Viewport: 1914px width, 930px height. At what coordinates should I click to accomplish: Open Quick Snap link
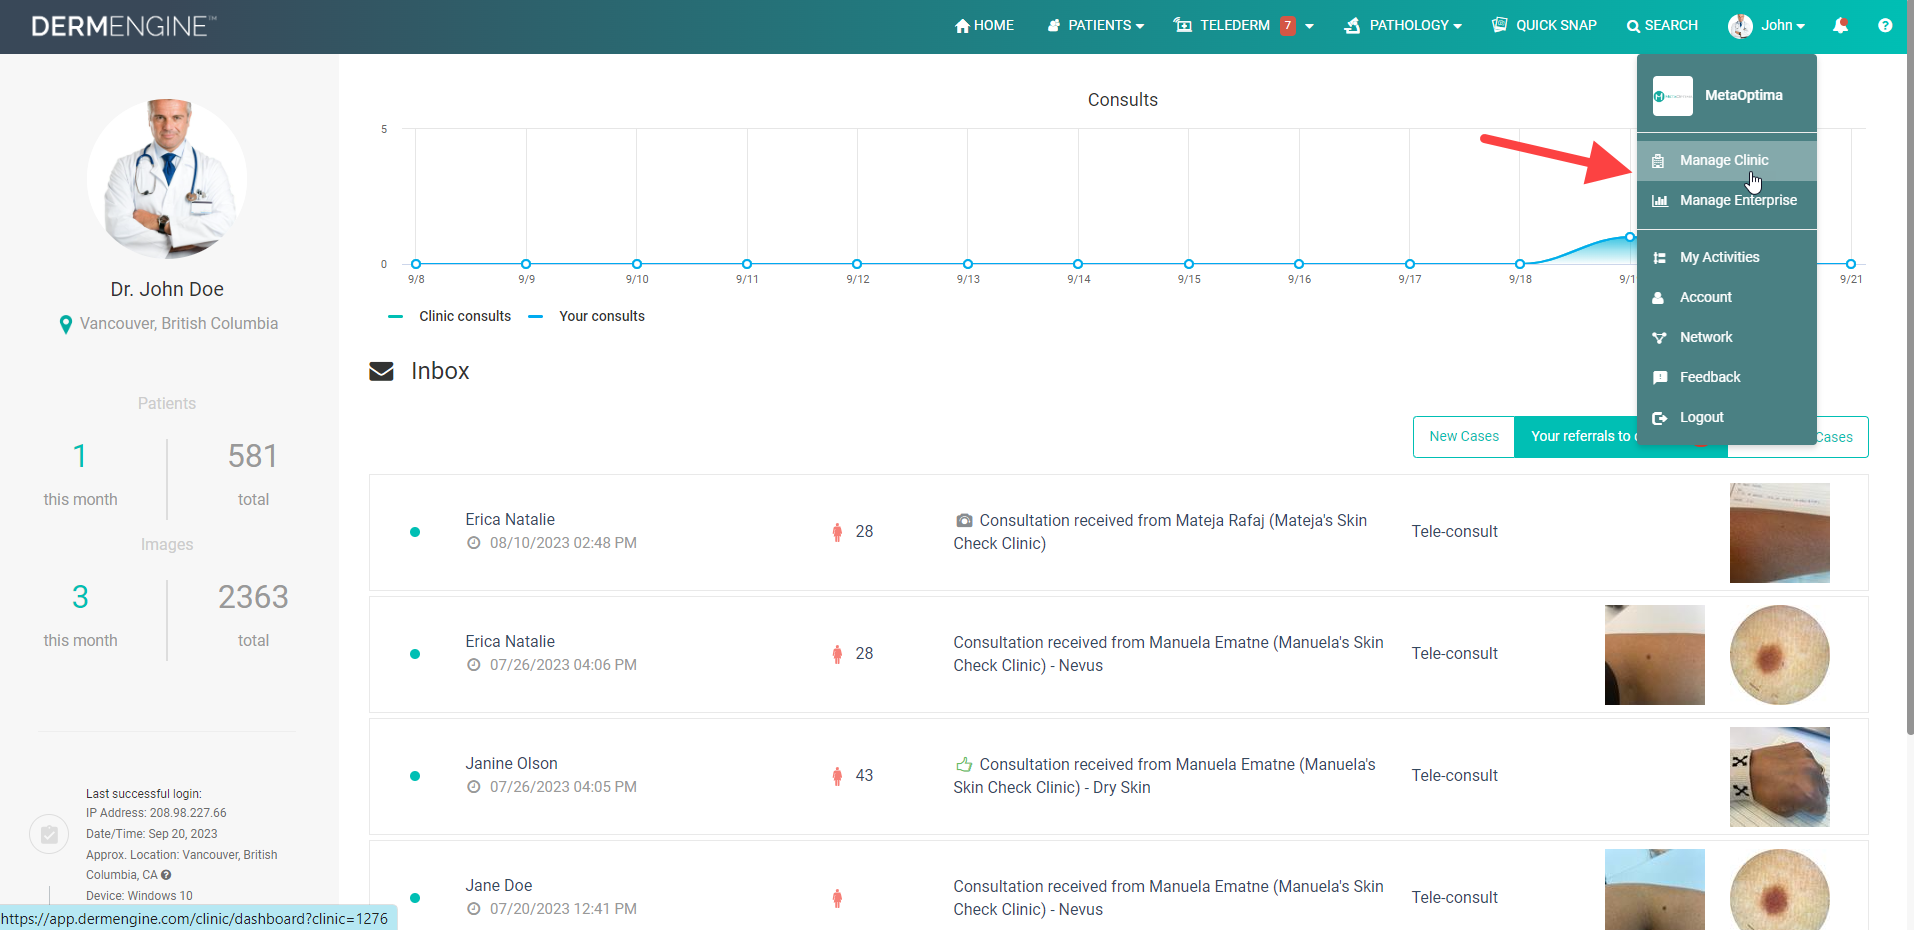[1544, 26]
